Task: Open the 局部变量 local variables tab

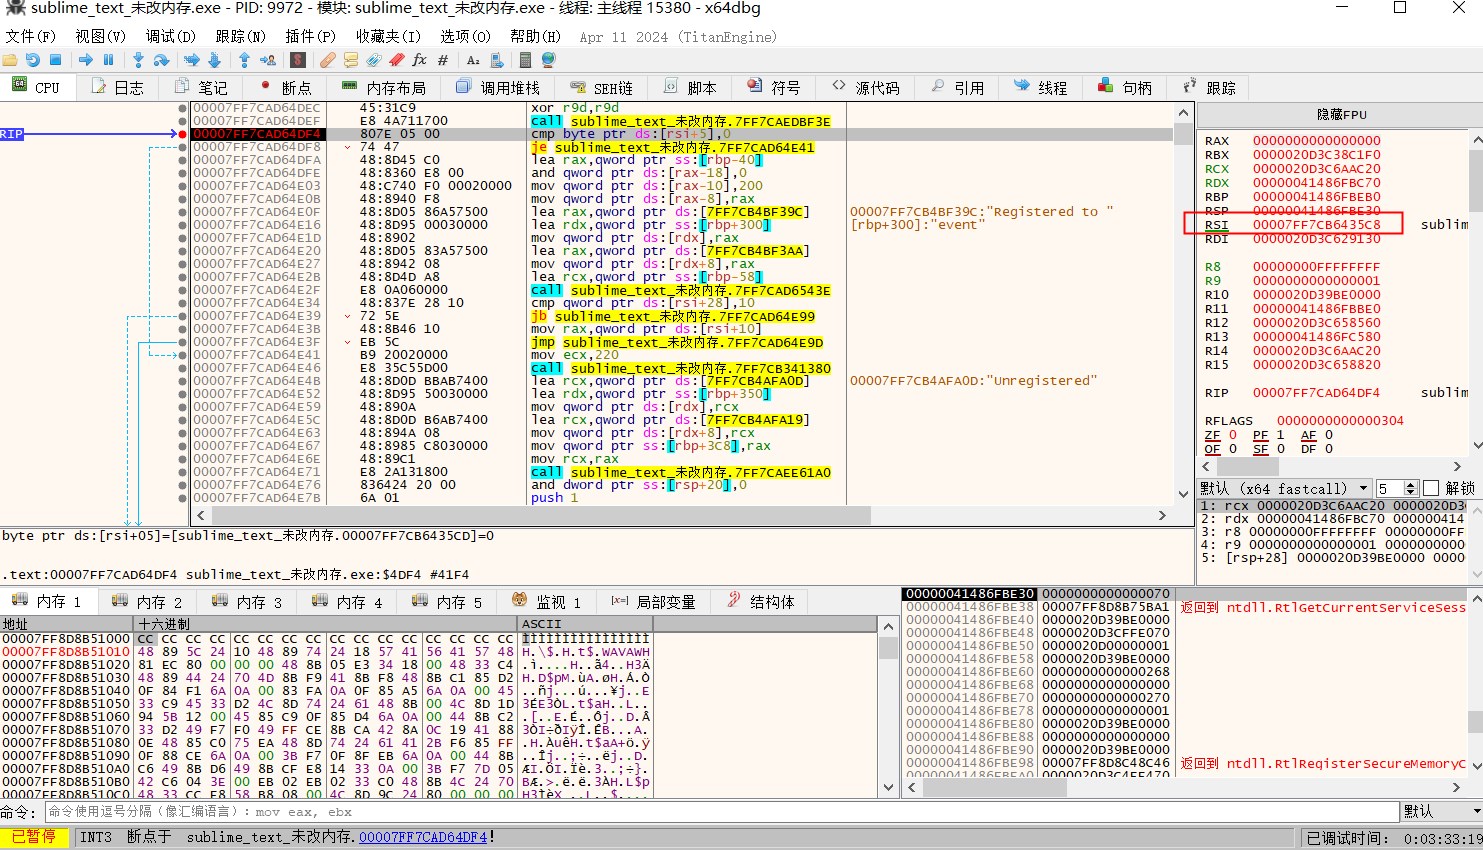Action: coord(654,601)
